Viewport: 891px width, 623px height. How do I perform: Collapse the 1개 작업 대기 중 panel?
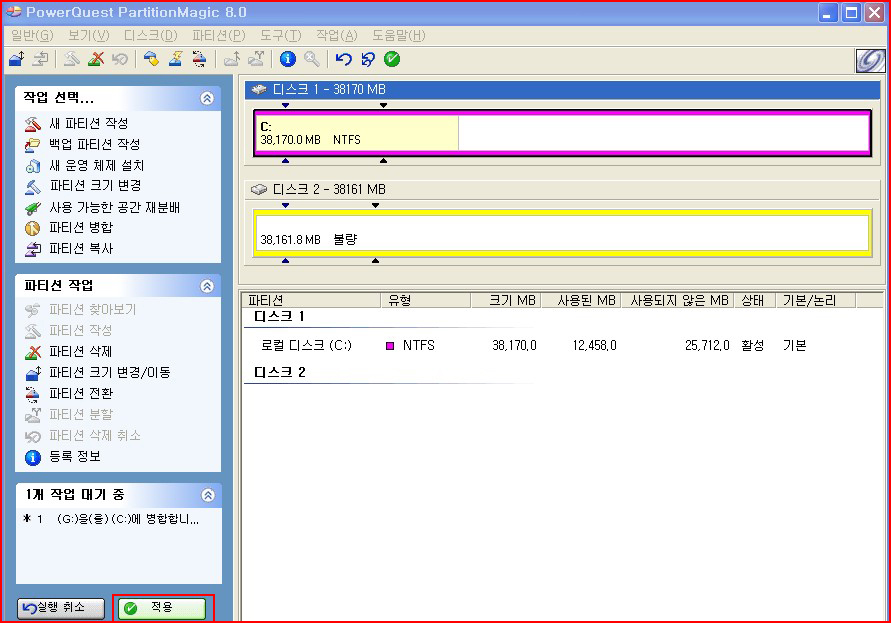[207, 495]
